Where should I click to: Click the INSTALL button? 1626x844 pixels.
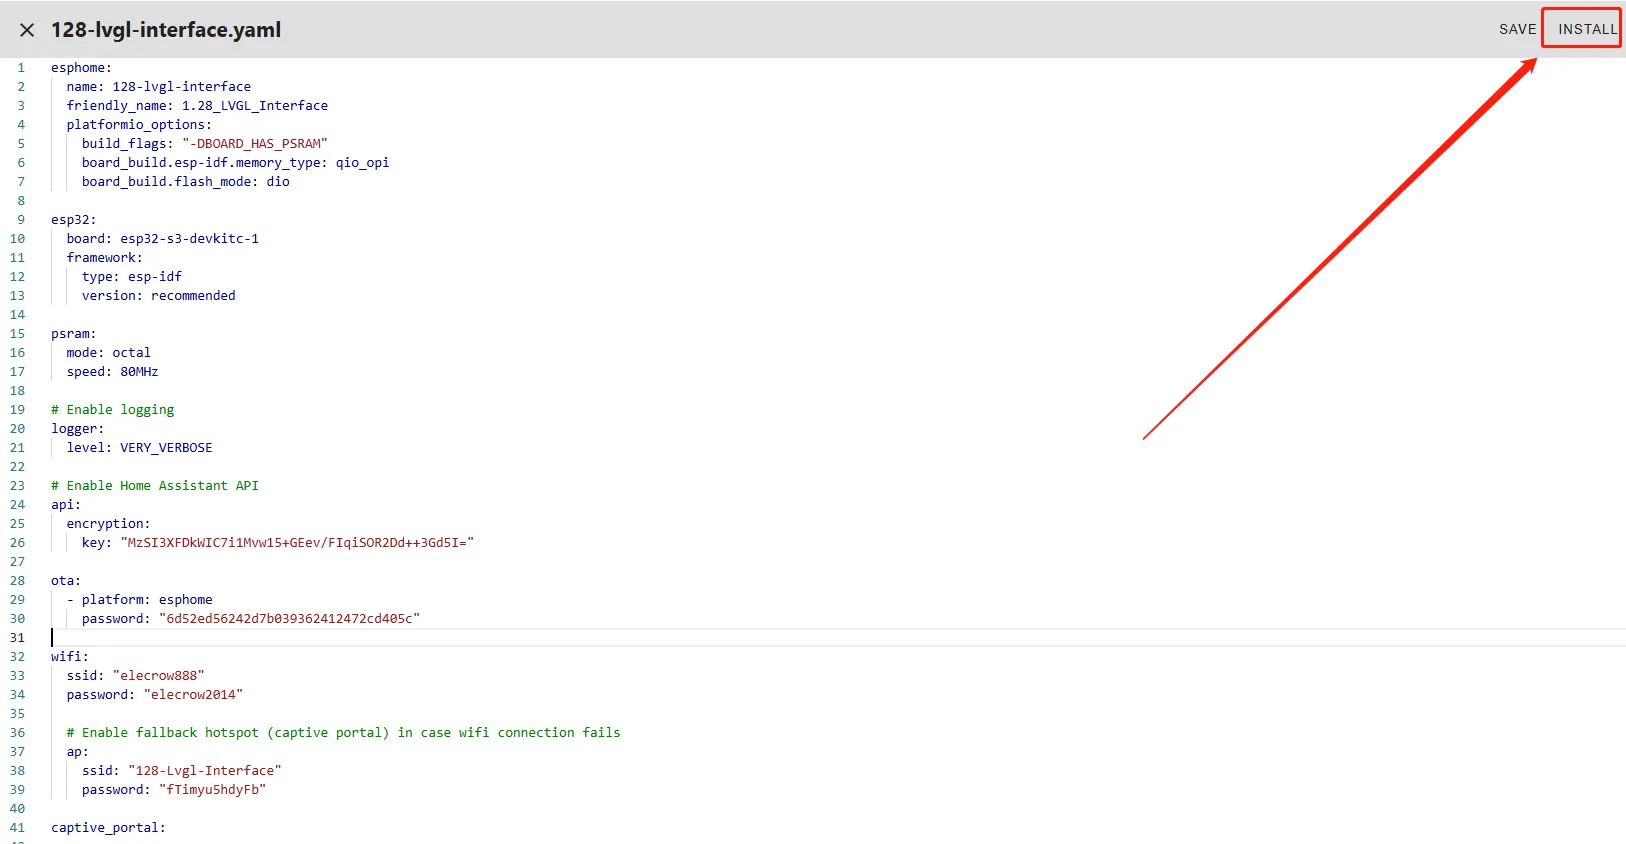coord(1586,29)
